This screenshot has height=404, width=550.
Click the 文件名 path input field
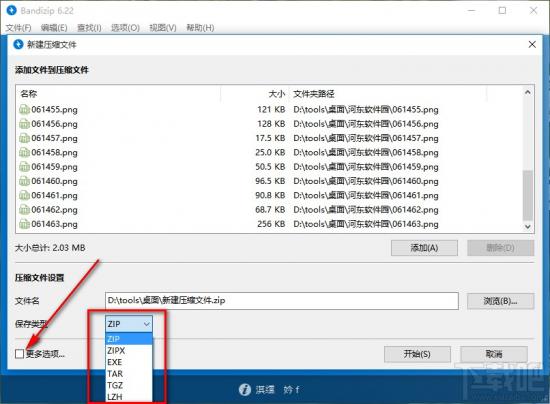coord(282,301)
